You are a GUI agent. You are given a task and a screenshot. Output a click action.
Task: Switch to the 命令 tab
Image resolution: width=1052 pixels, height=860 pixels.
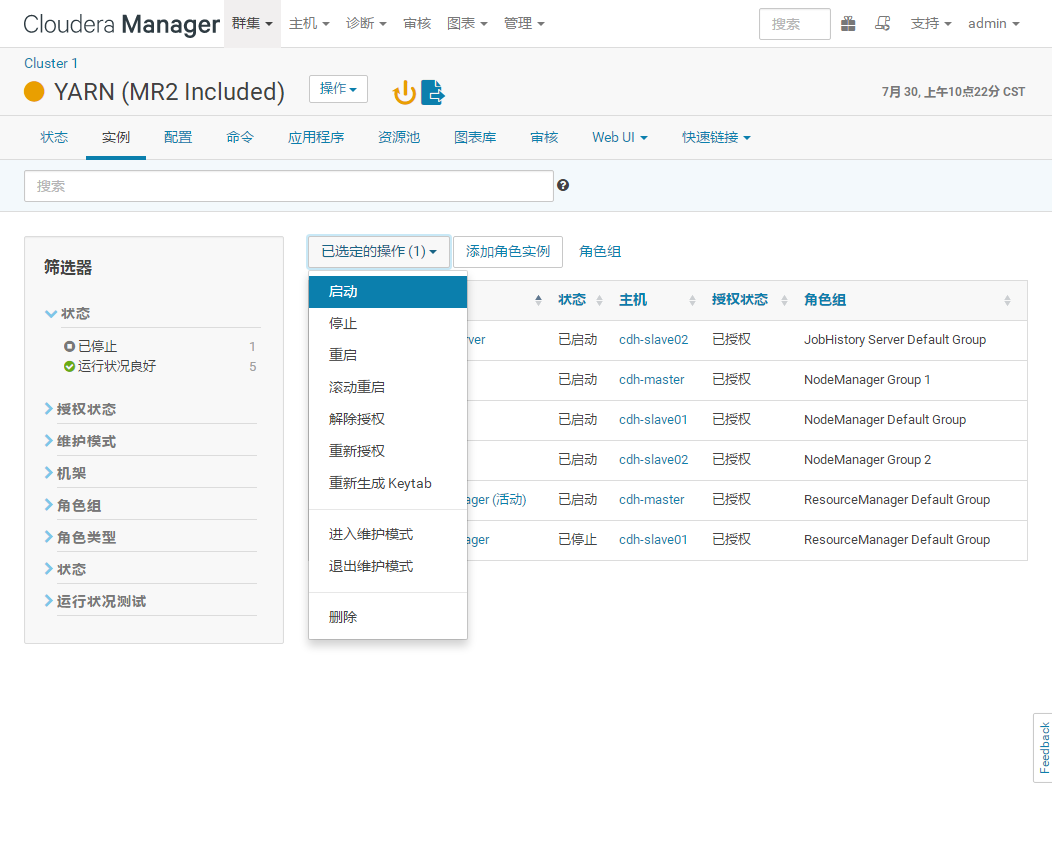point(240,137)
